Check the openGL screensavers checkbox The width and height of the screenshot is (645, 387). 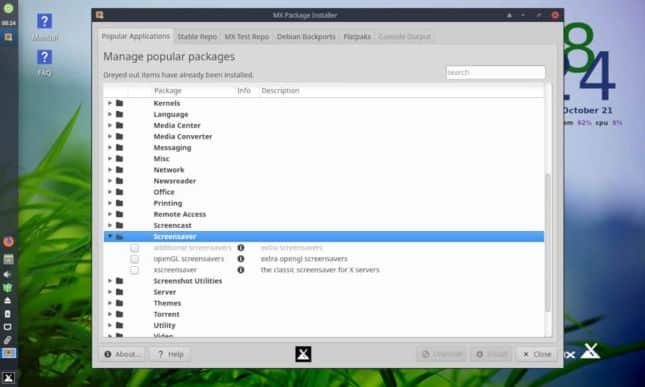pyautogui.click(x=134, y=259)
